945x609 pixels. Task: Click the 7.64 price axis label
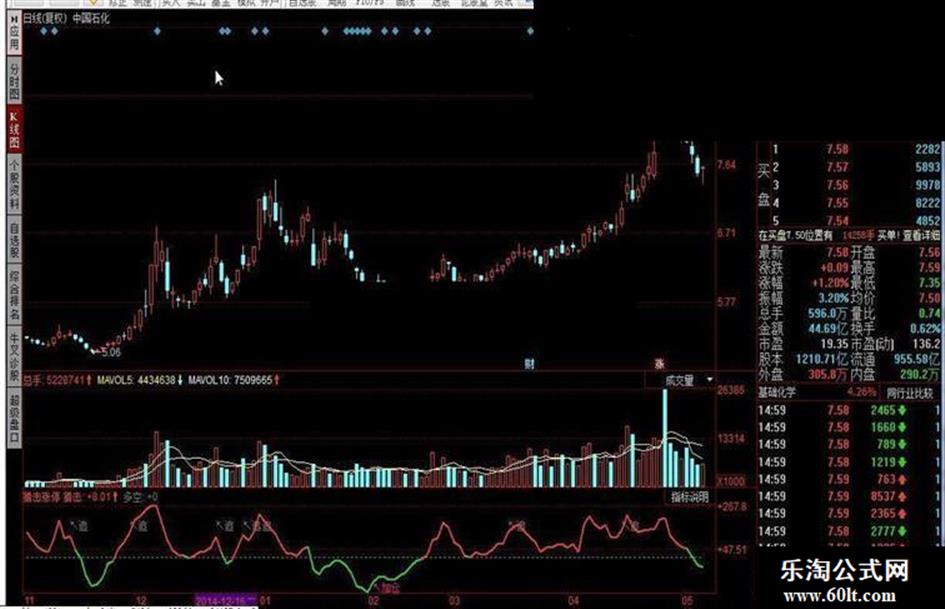(726, 165)
